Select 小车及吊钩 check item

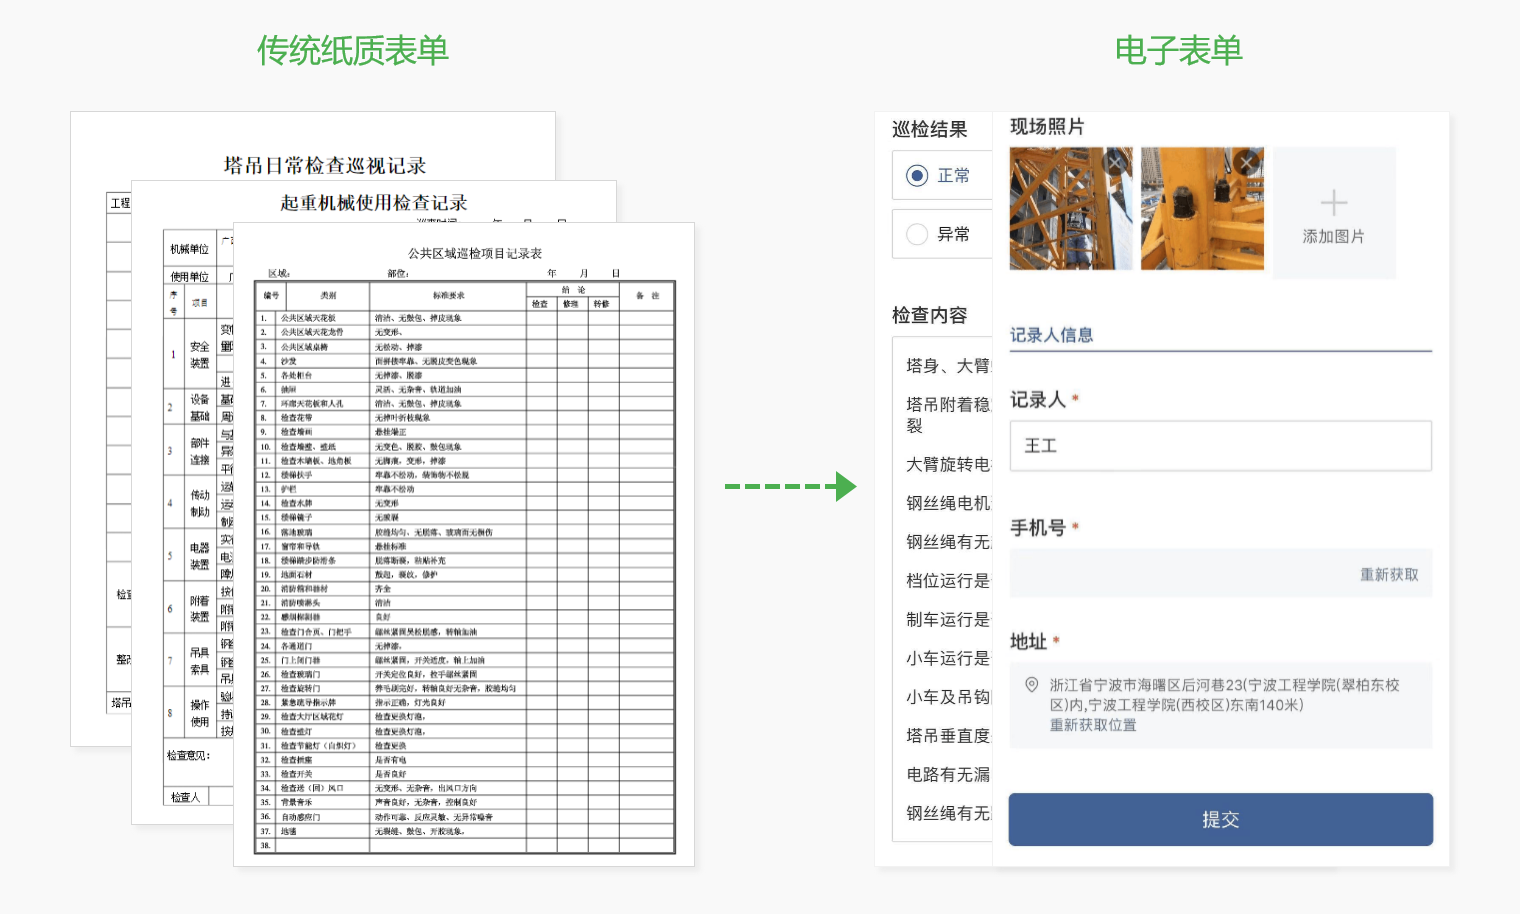pyautogui.click(x=947, y=697)
